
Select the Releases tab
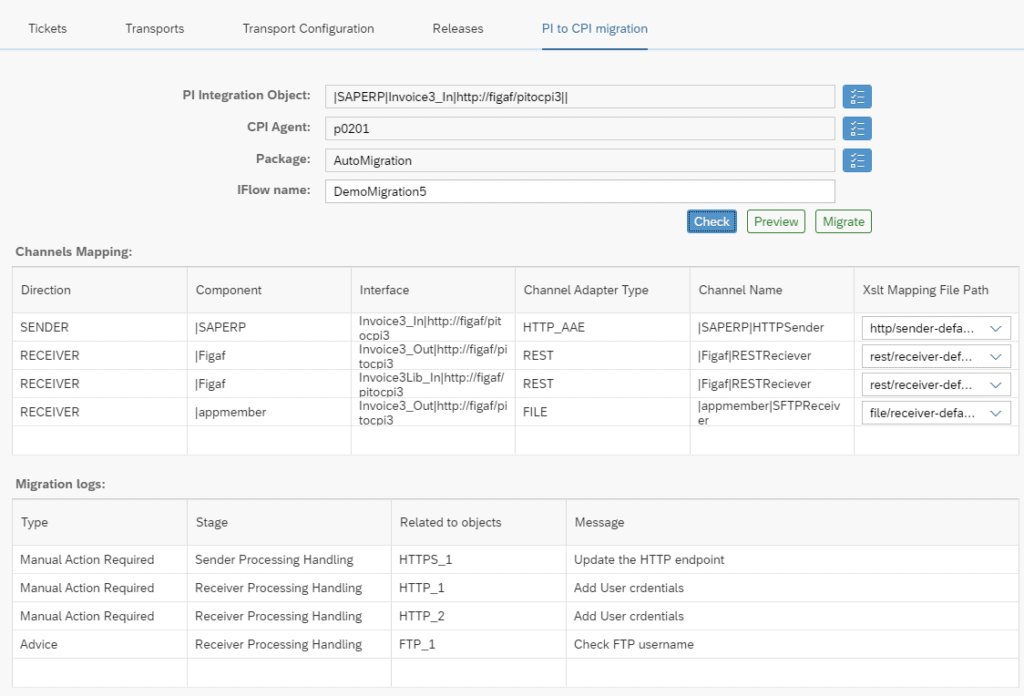pyautogui.click(x=458, y=29)
